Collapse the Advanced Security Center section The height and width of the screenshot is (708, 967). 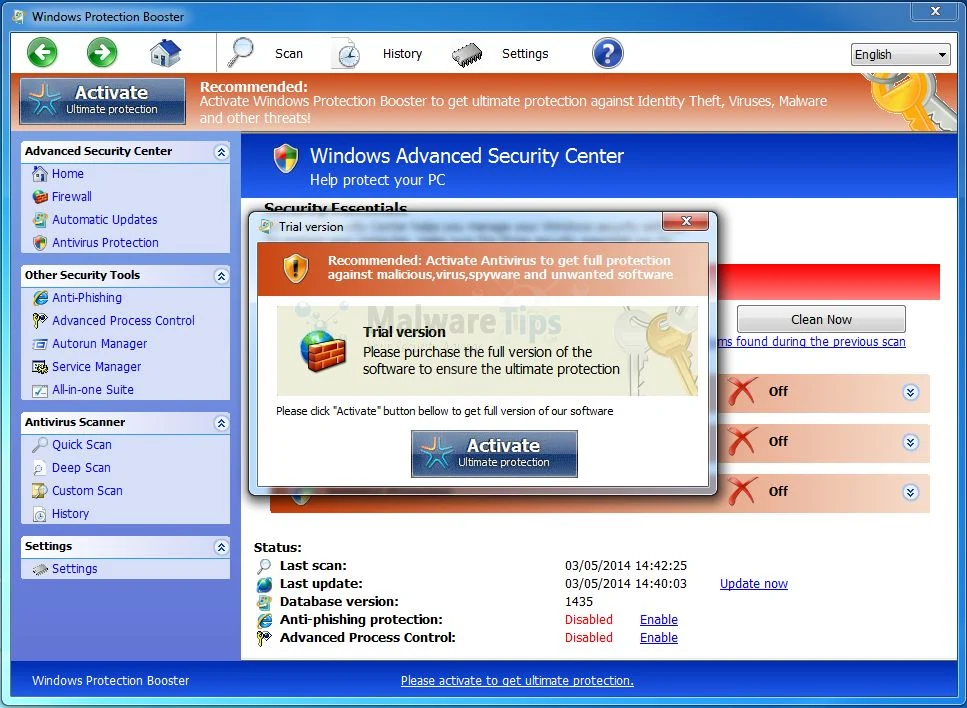point(221,152)
